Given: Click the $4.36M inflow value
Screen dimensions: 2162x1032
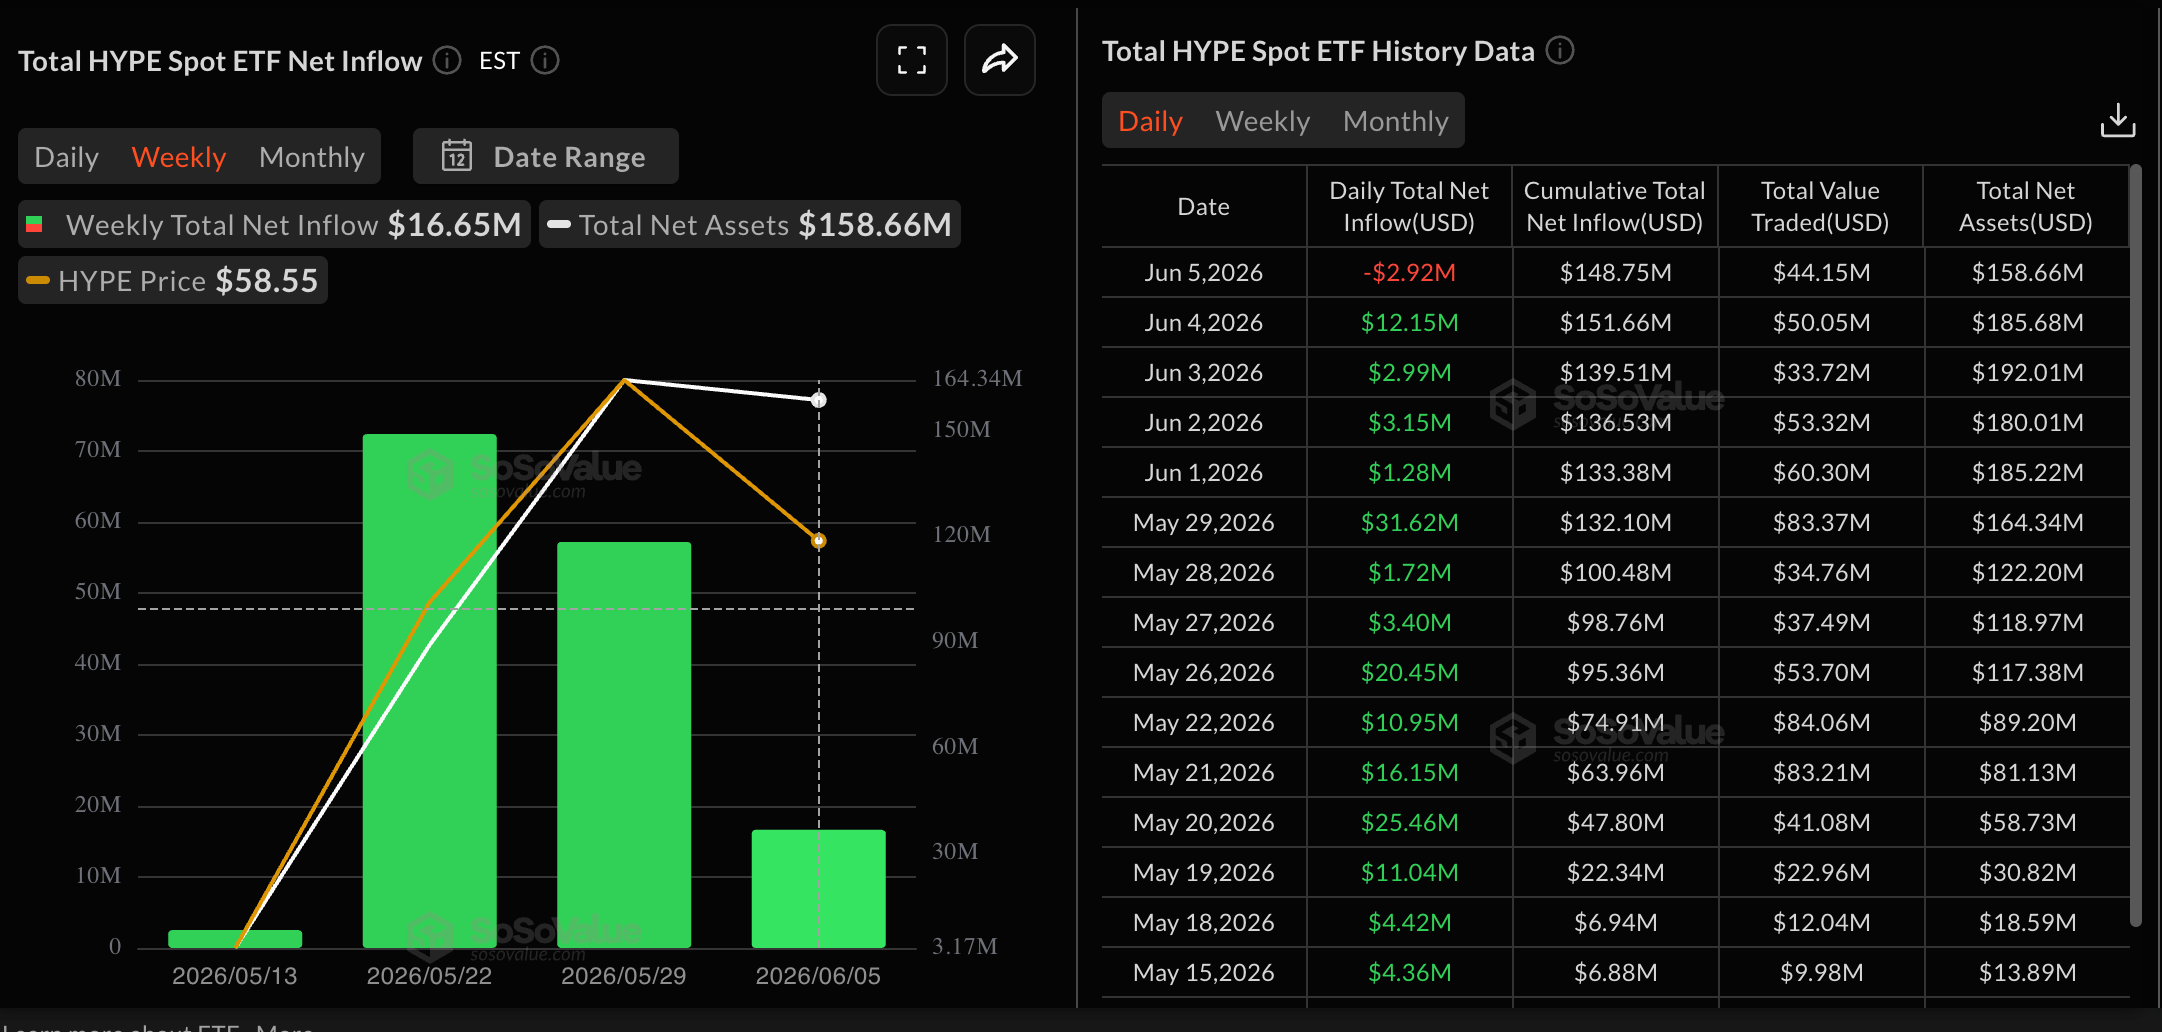Looking at the screenshot, I should pos(1409,972).
